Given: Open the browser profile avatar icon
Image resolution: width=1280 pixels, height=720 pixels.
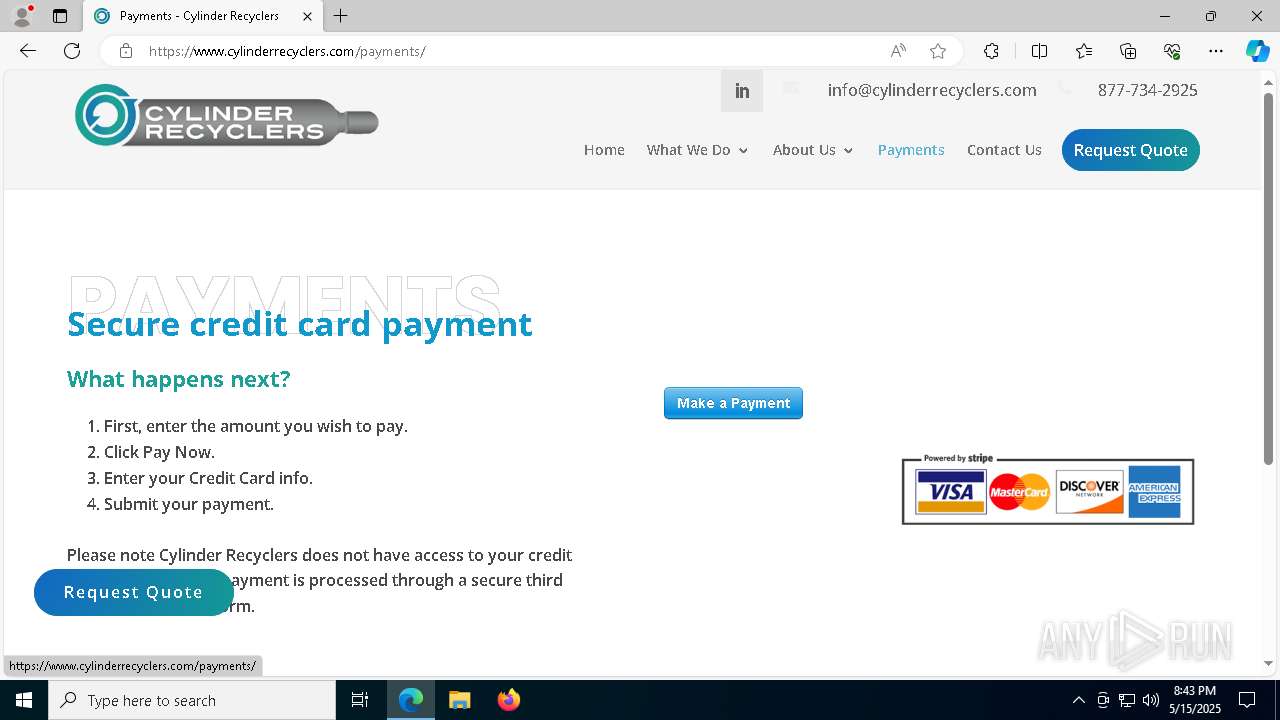Looking at the screenshot, I should pos(21,16).
